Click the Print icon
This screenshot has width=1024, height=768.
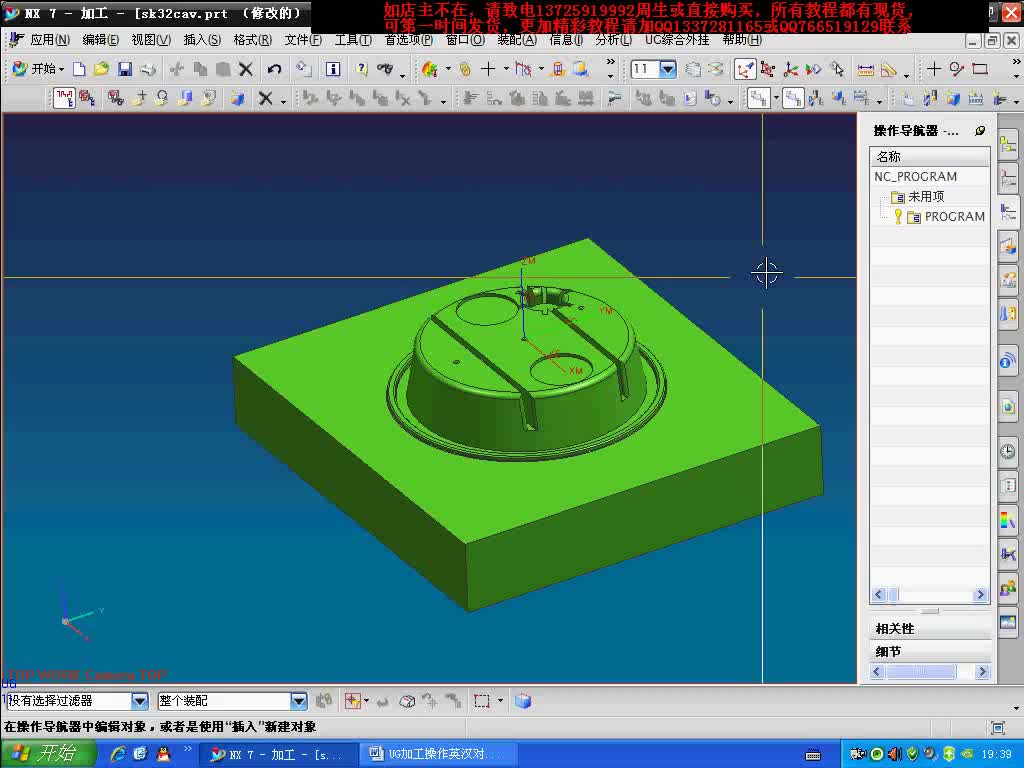149,69
